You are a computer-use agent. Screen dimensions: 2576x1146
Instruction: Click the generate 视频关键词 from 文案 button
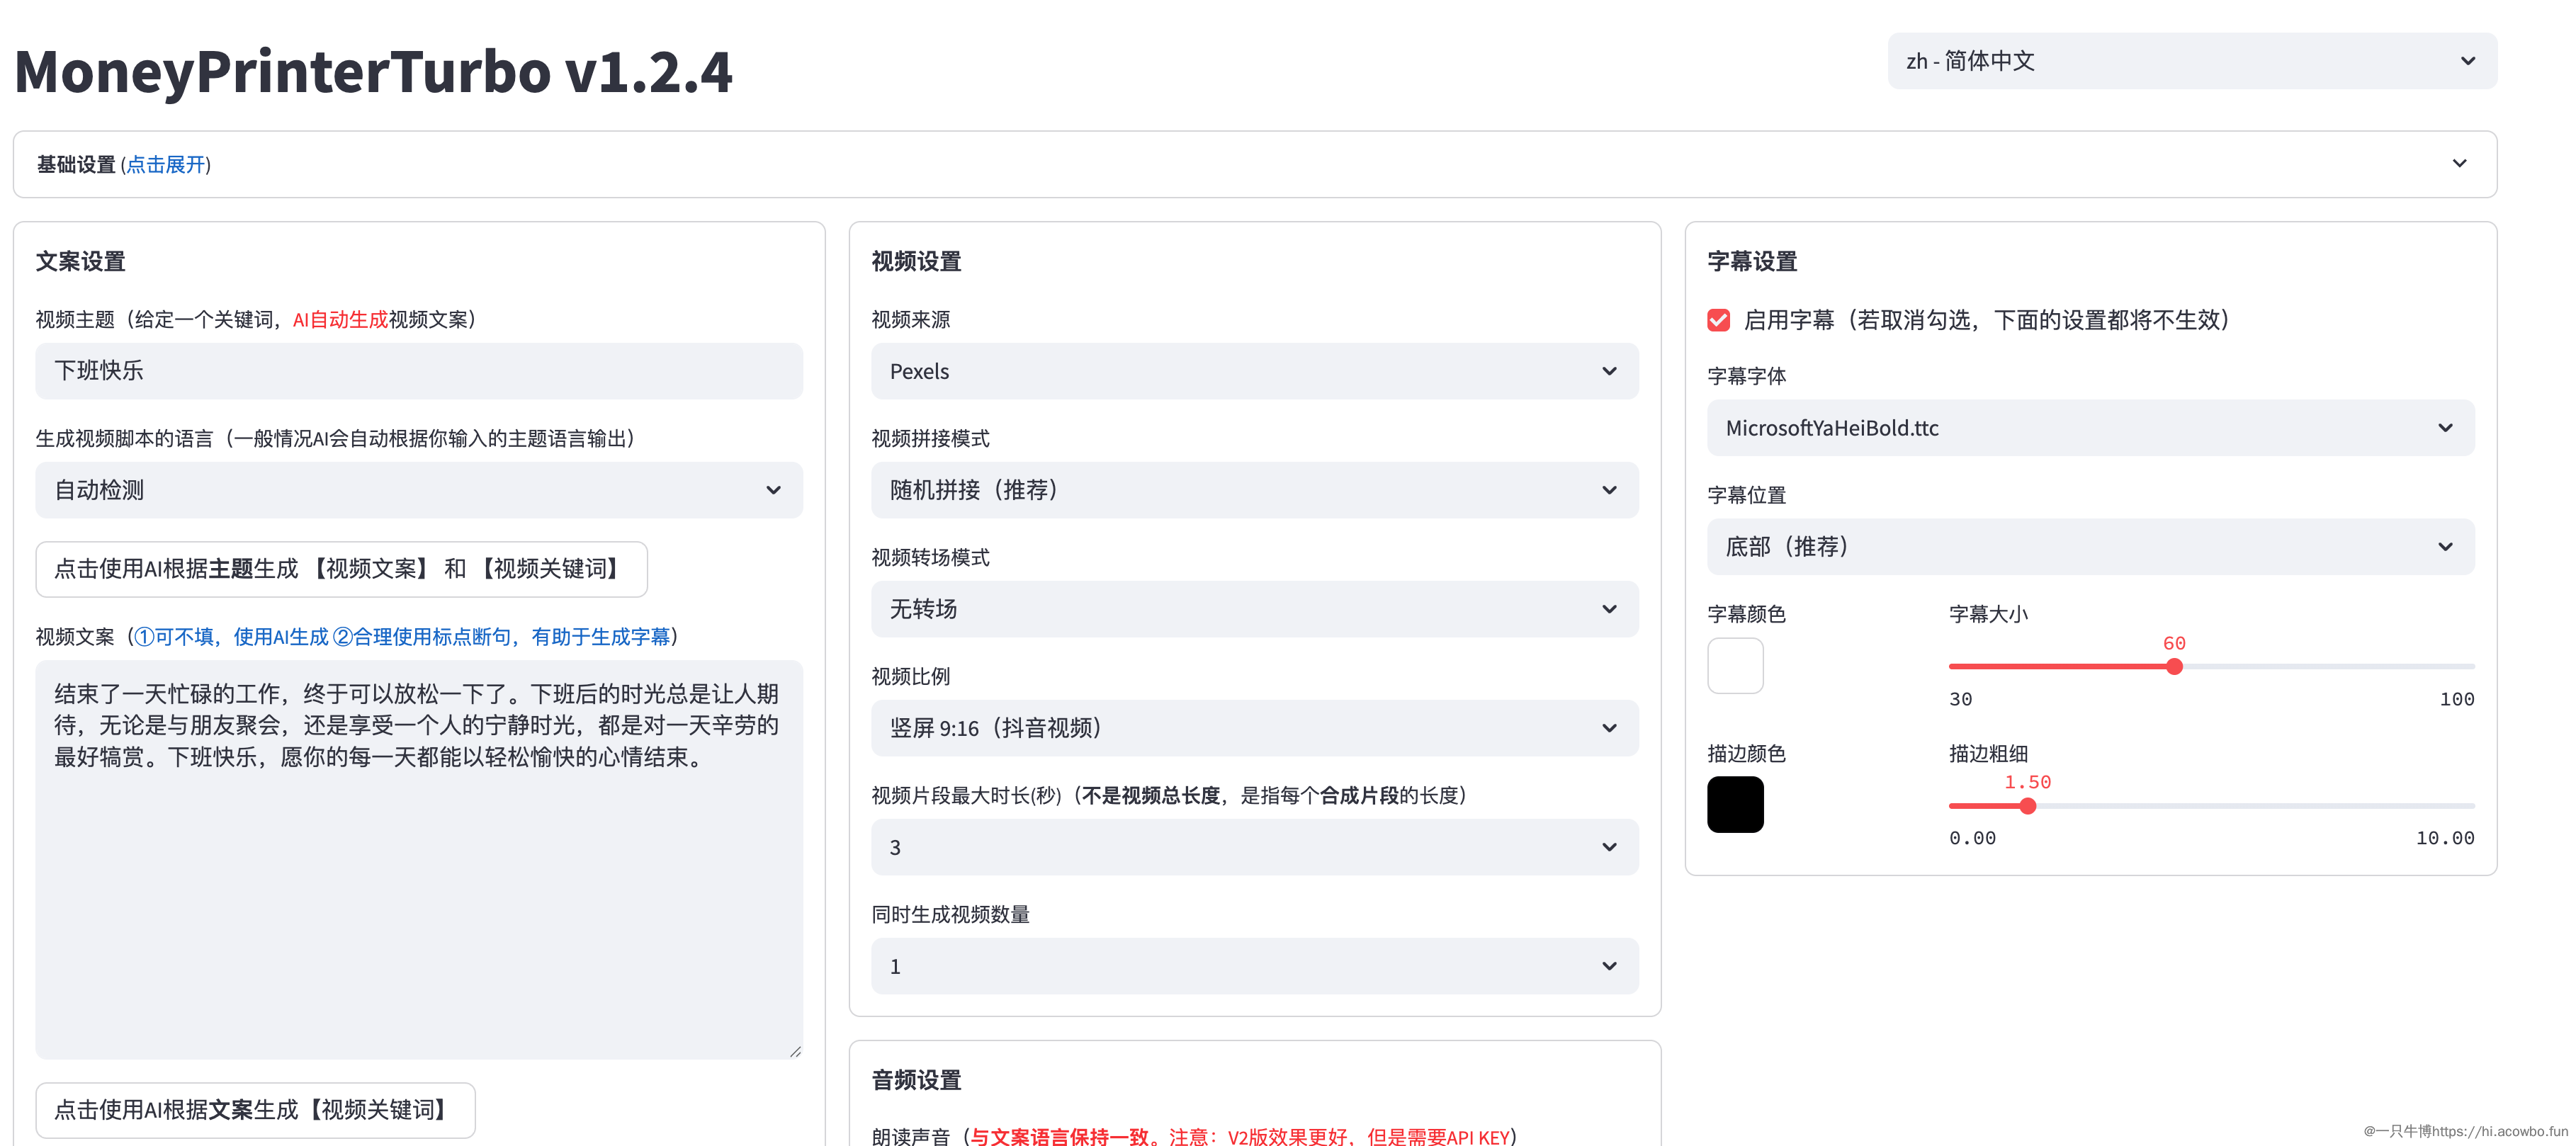click(x=255, y=1109)
